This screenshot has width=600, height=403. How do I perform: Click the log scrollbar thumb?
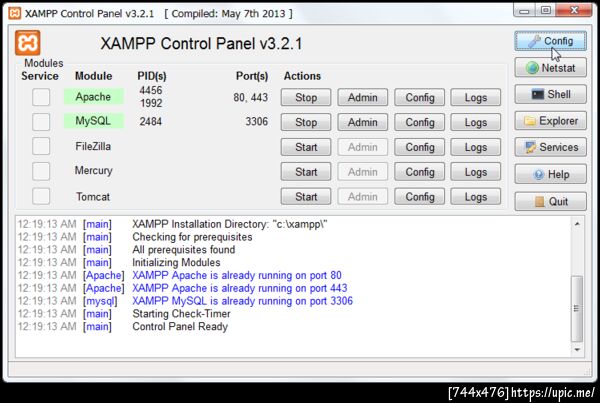[x=577, y=308]
